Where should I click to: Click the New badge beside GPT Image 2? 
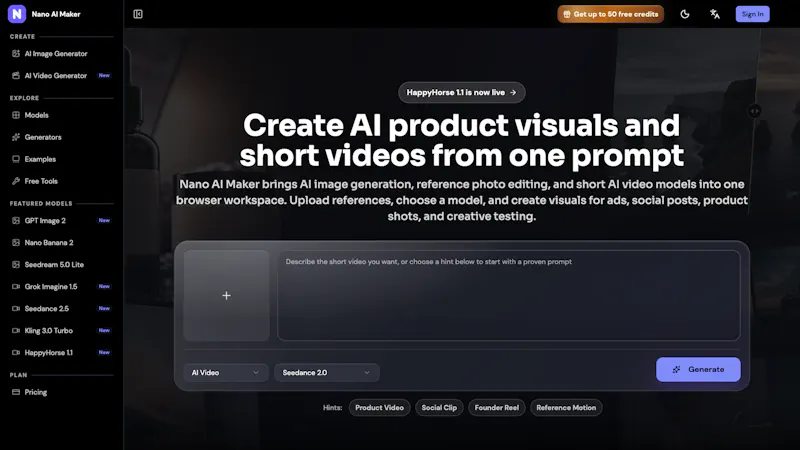pyautogui.click(x=104, y=221)
